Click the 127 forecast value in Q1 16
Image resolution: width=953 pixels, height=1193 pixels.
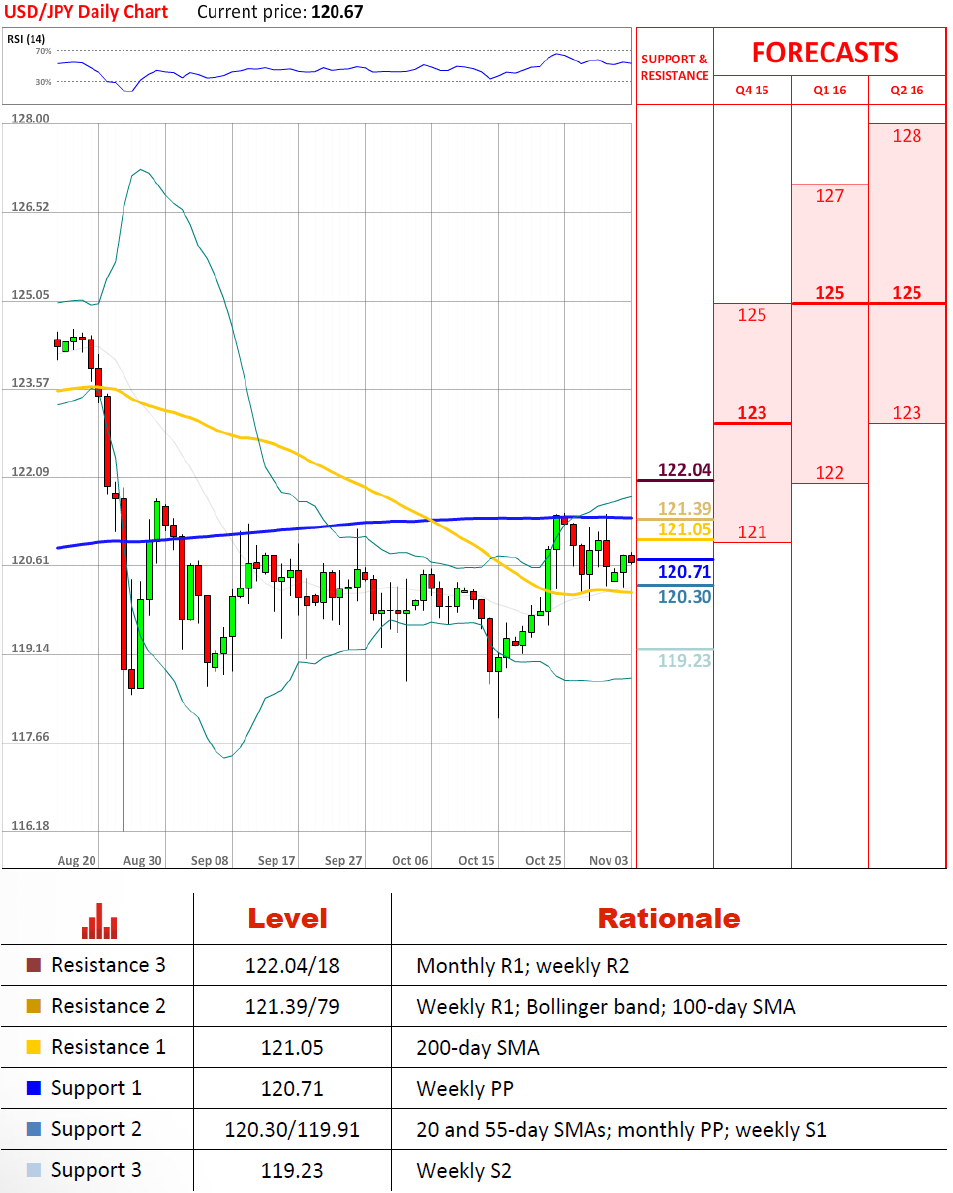830,196
